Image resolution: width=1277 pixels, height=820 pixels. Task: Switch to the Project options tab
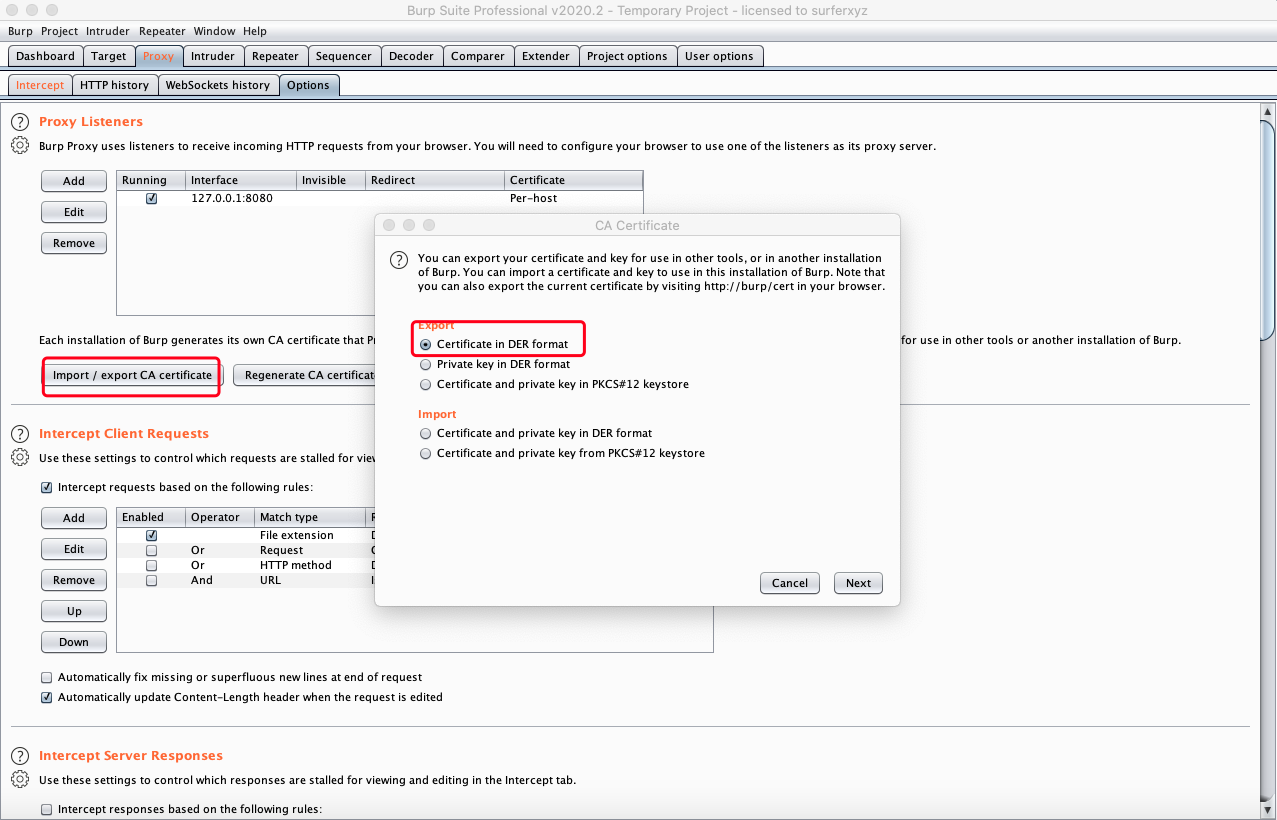click(627, 56)
